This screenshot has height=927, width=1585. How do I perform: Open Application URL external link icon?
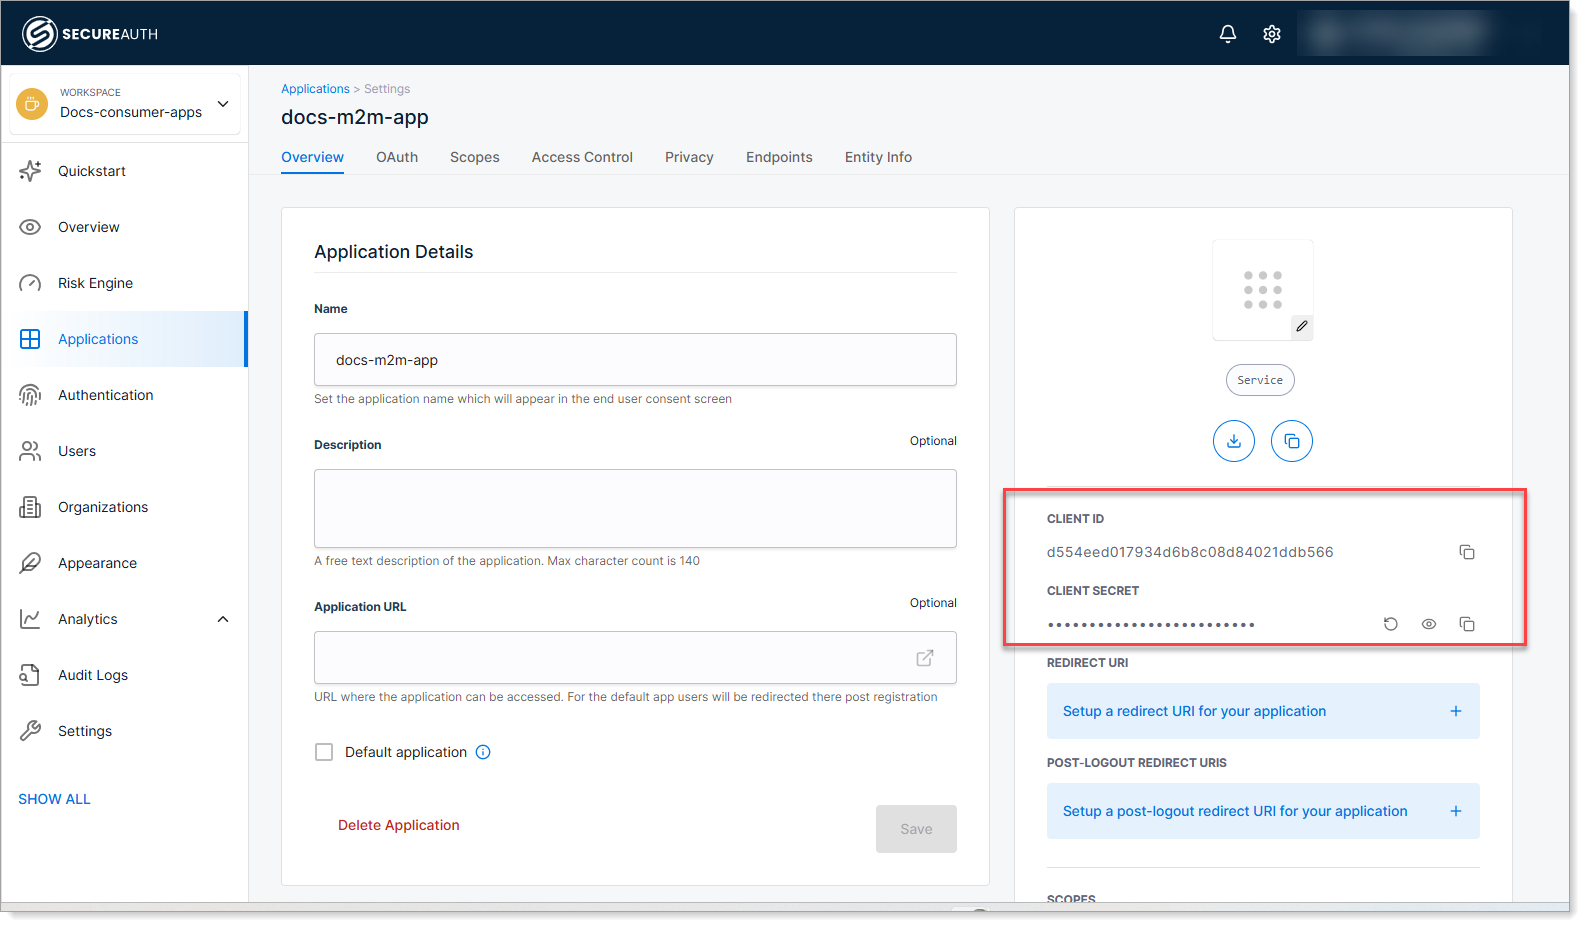click(x=925, y=658)
